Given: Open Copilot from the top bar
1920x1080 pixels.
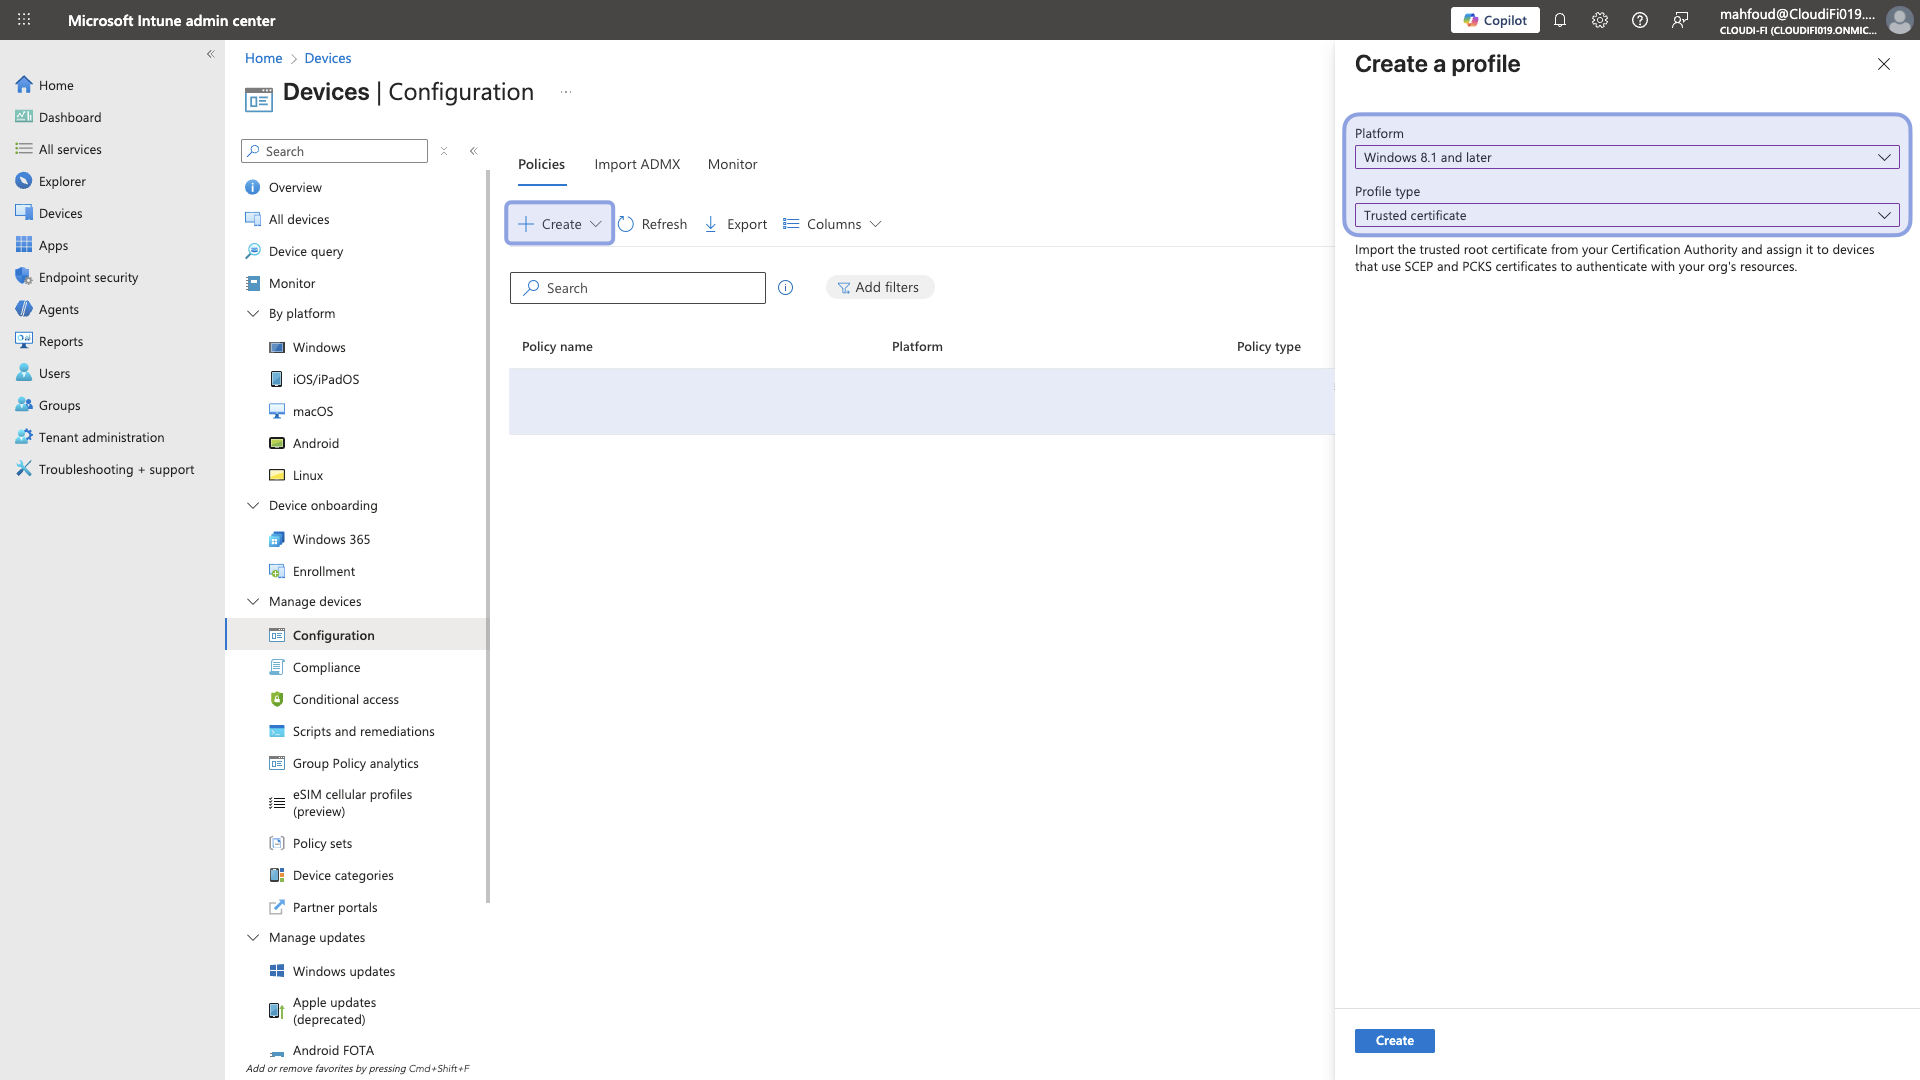Looking at the screenshot, I should (x=1494, y=20).
